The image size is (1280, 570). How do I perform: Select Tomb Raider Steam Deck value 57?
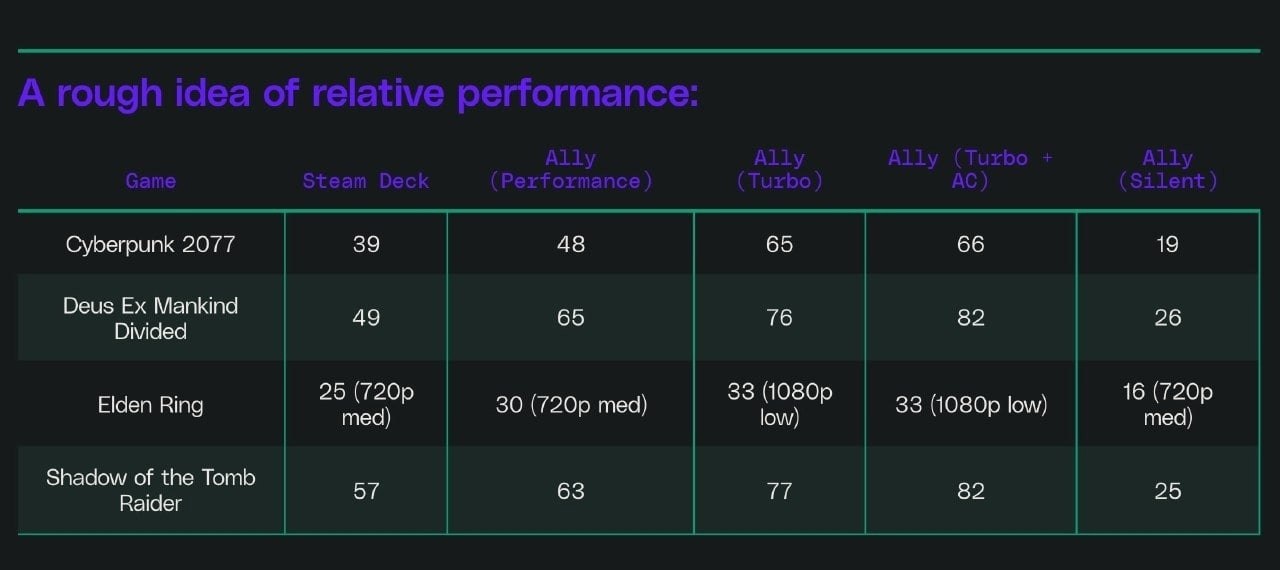pyautogui.click(x=366, y=491)
